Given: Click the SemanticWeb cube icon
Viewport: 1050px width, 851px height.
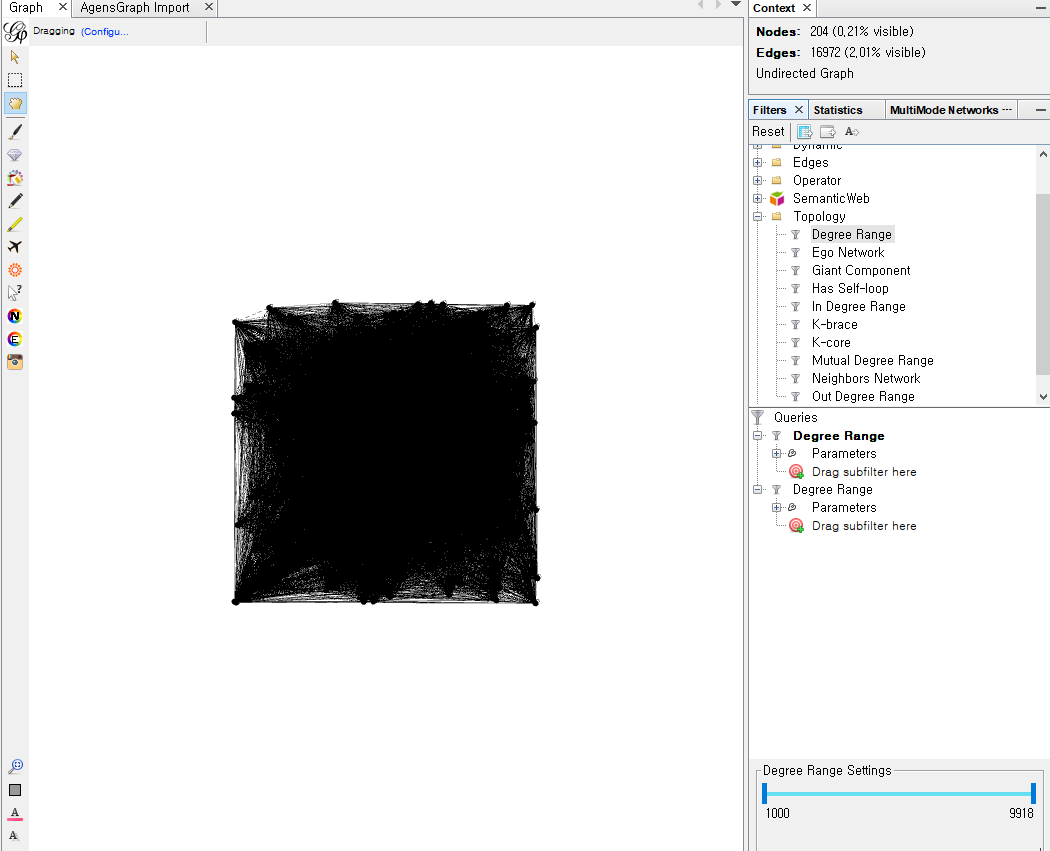Looking at the screenshot, I should click(777, 198).
